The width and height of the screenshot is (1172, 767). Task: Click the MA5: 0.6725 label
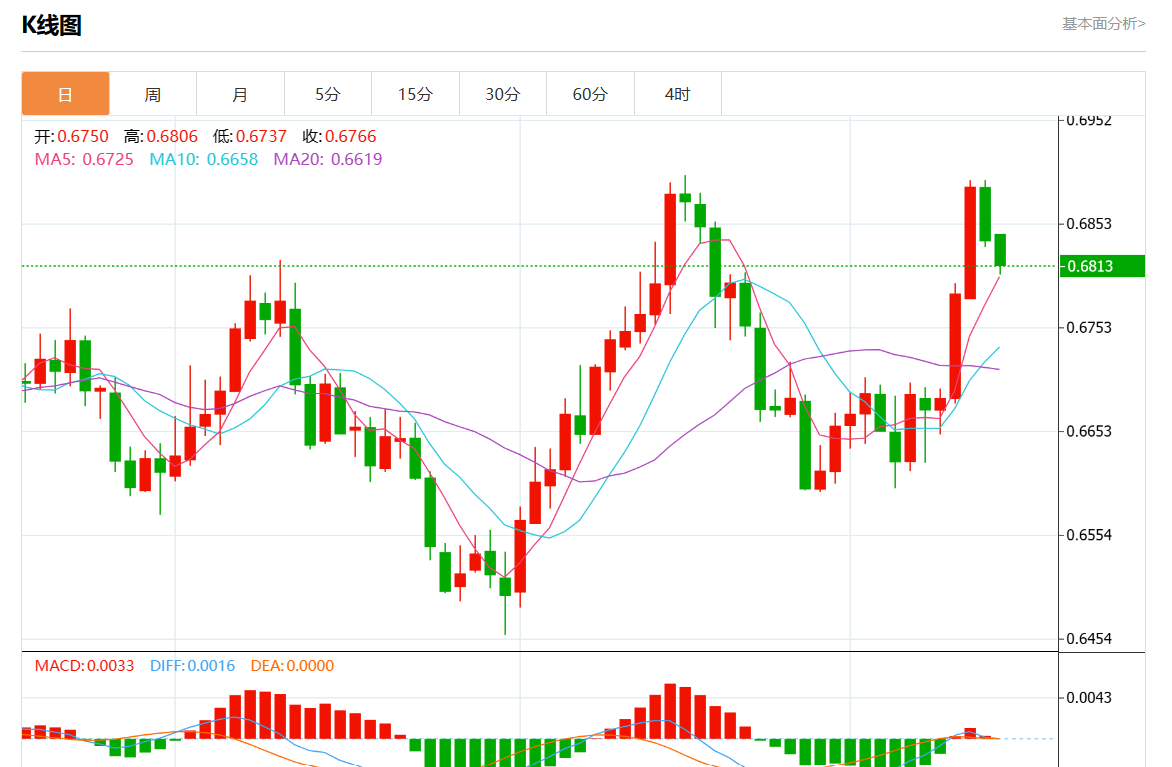[x=84, y=159]
